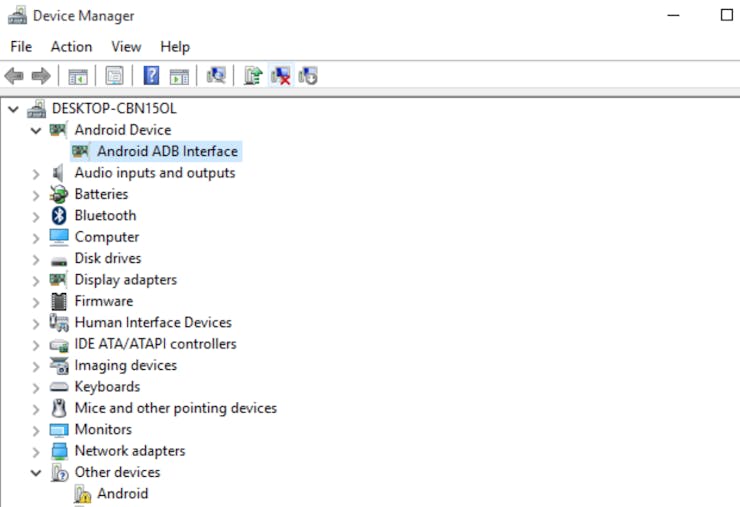Viewport: 740px width, 507px height.
Task: Click the Network adapters icon
Action: click(59, 451)
